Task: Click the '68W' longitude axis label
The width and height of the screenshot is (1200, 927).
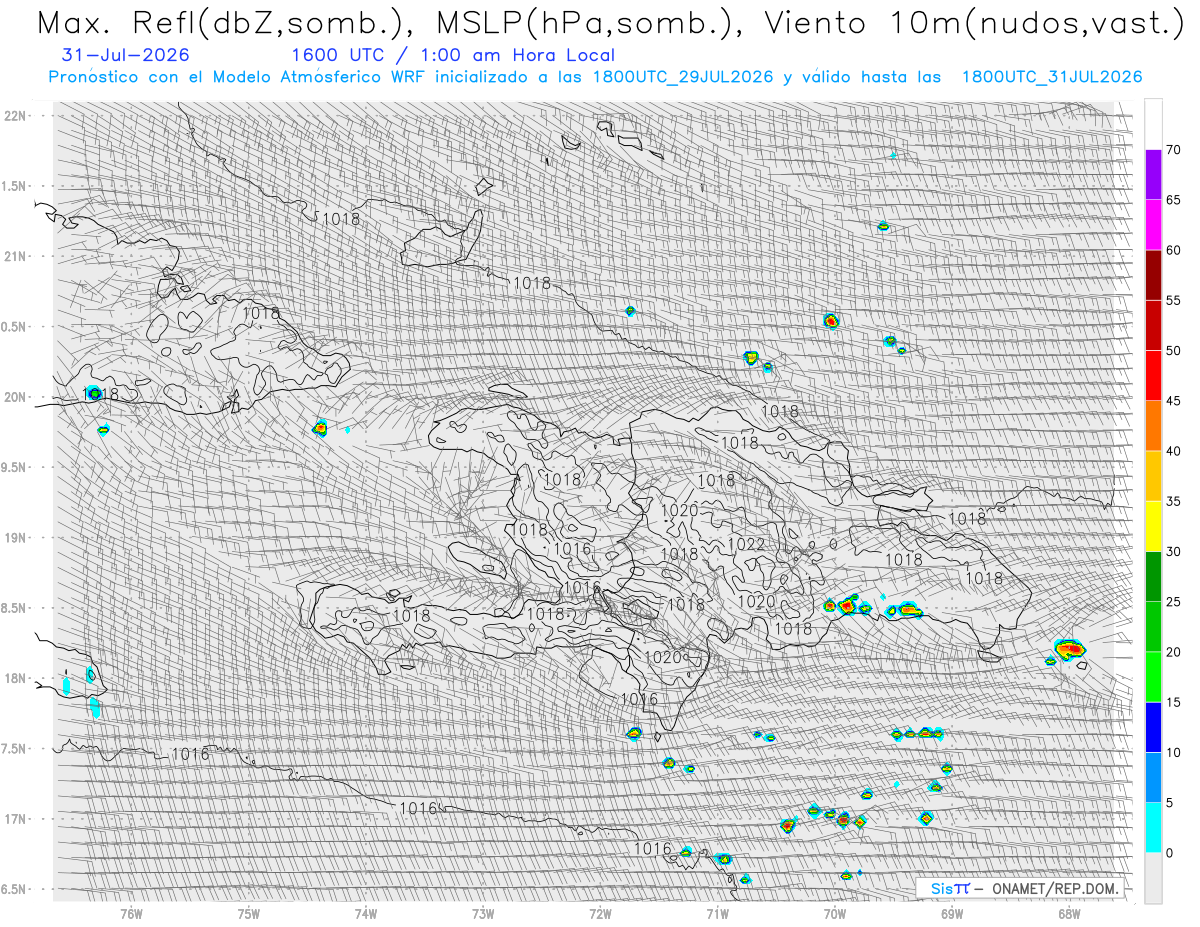Action: (x=1069, y=913)
